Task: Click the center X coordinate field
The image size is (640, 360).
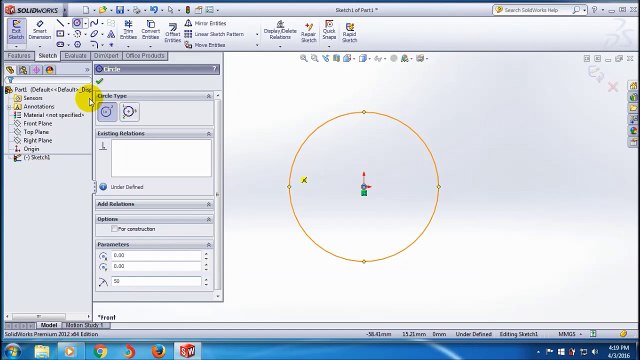Action: 156,256
